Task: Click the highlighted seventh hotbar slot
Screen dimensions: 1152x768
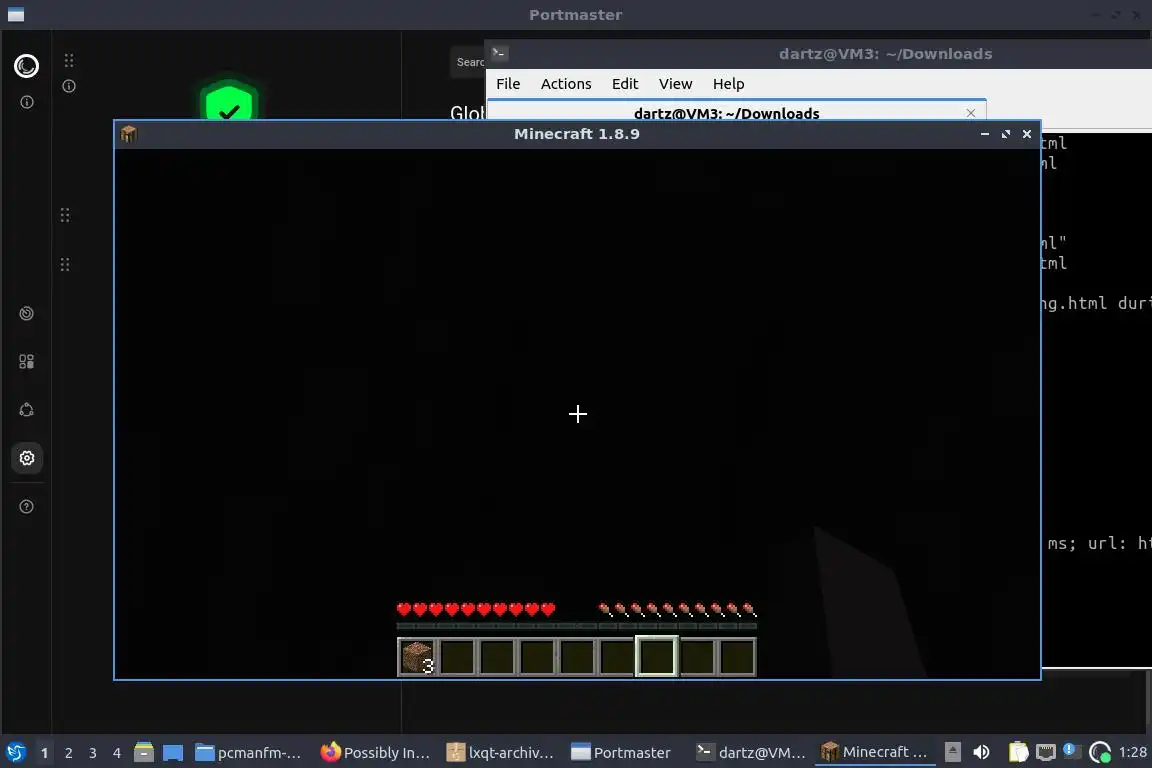Action: tap(656, 656)
